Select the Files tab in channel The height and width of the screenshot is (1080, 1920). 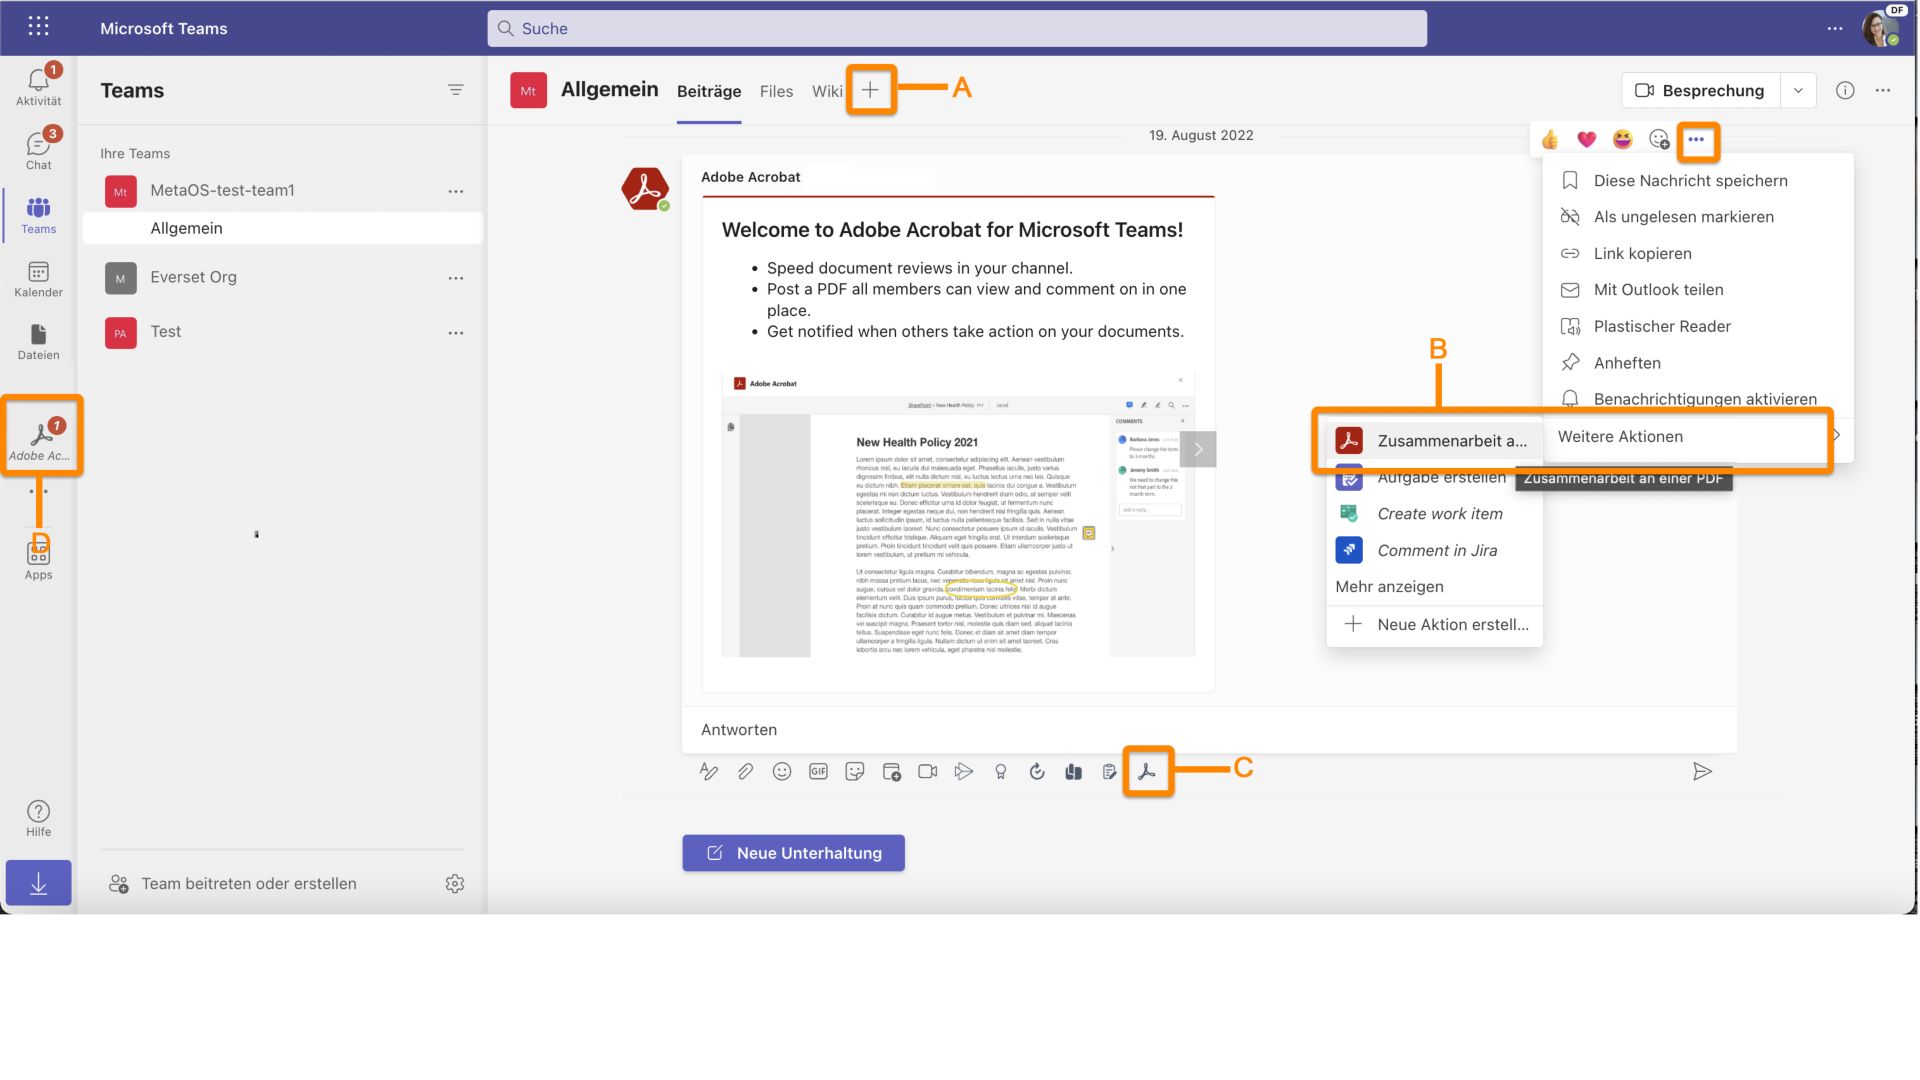(x=775, y=90)
